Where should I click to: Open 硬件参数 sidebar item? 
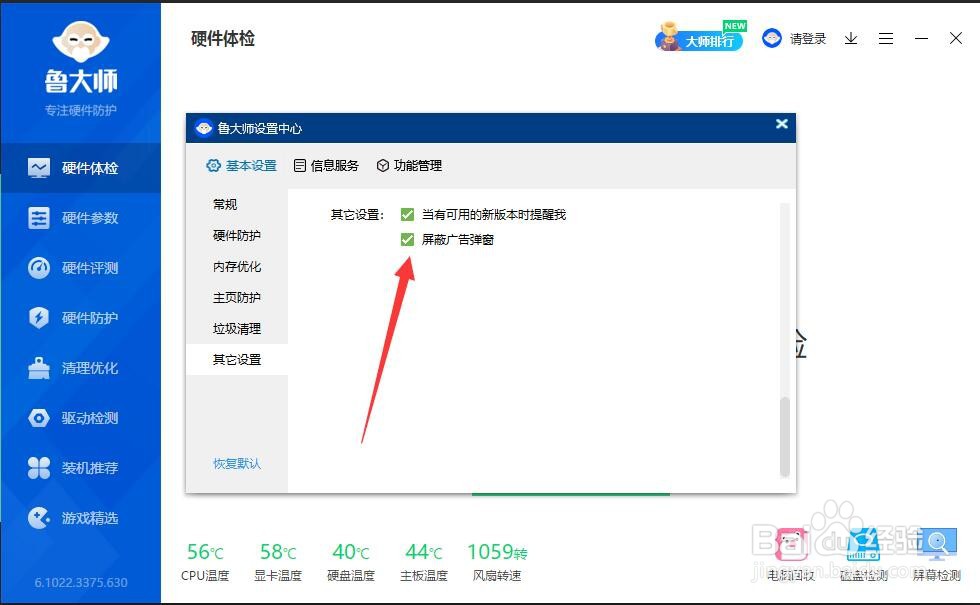(81, 218)
